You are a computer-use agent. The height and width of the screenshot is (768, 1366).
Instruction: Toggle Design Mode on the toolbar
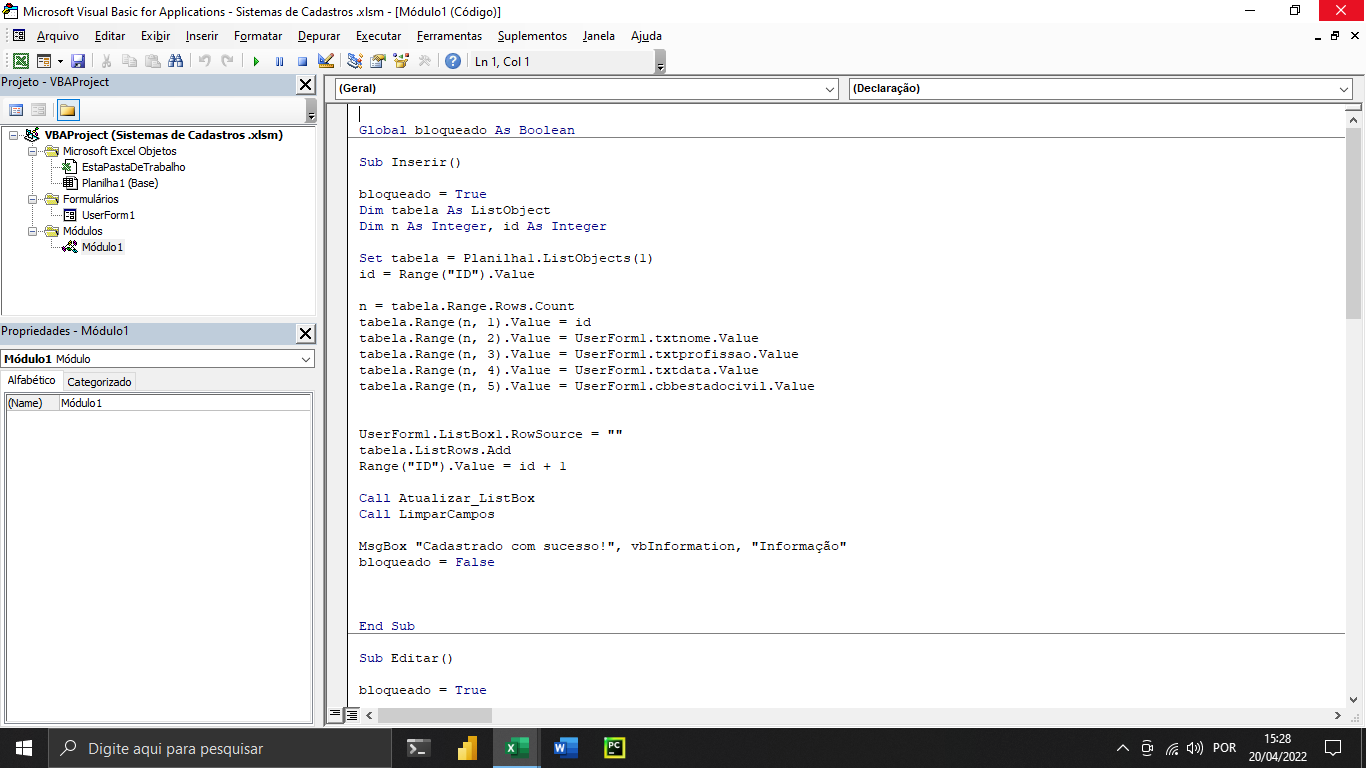click(x=326, y=60)
